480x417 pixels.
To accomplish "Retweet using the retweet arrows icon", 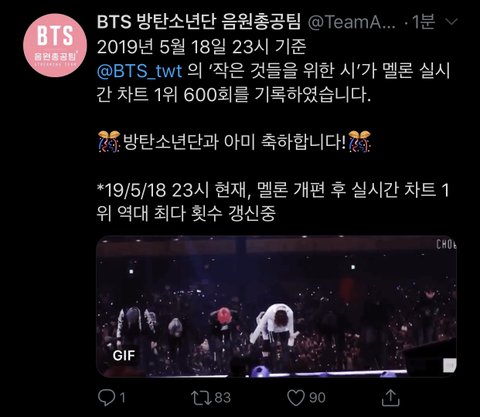I will pyautogui.click(x=201, y=398).
